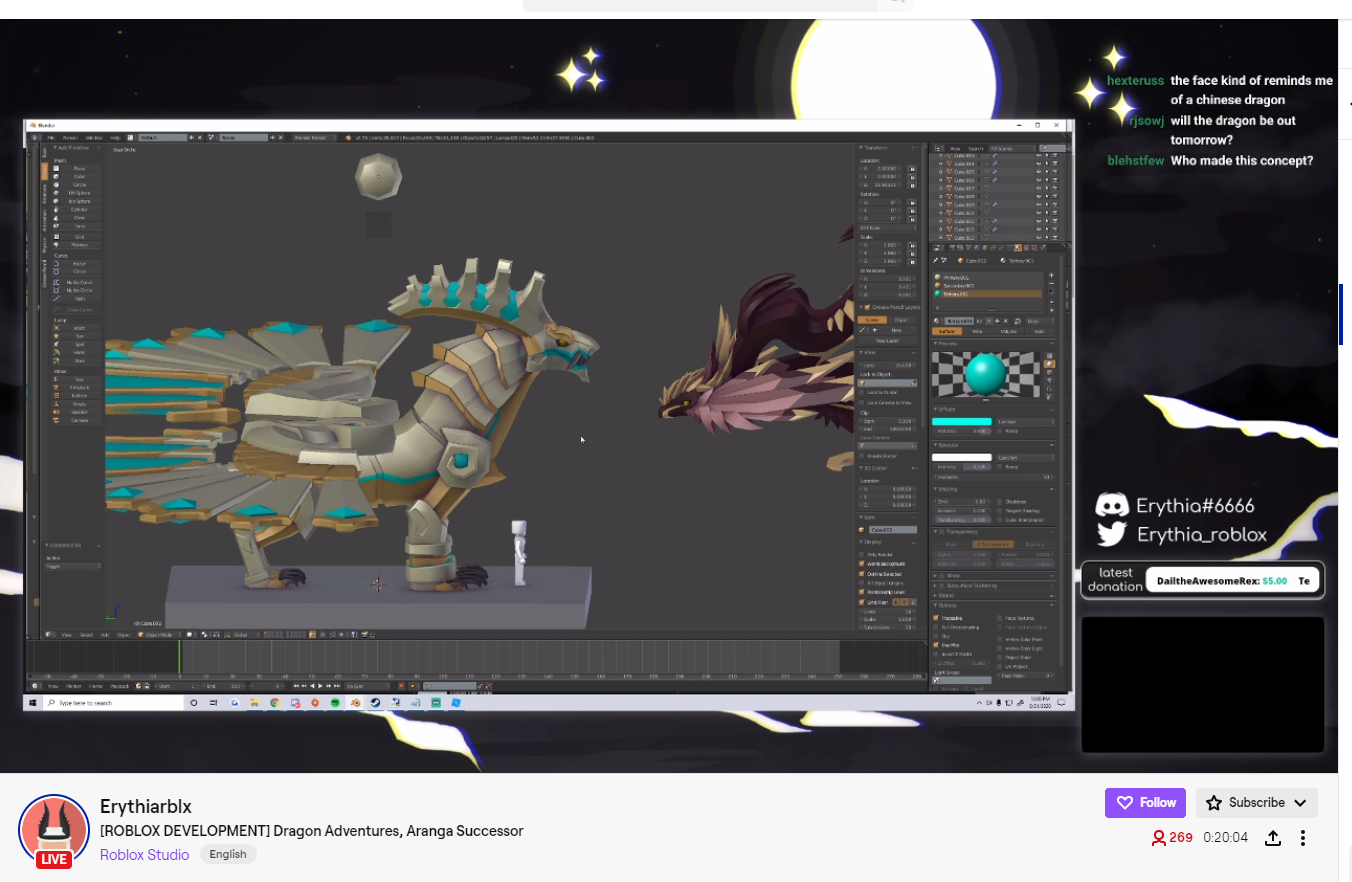Add a Spot lamp
1352x882 pixels.
click(77, 344)
